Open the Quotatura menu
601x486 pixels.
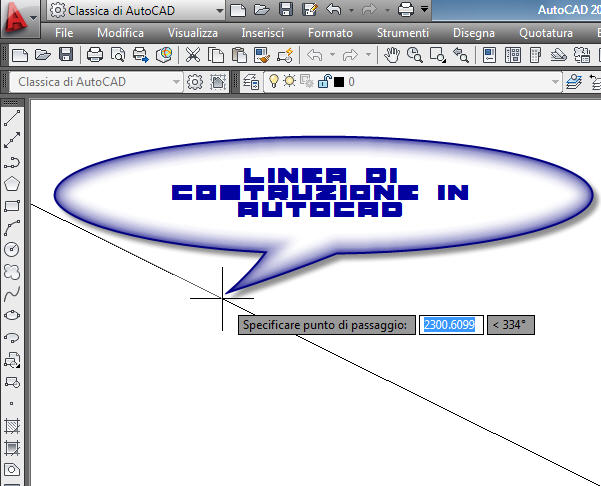[546, 33]
